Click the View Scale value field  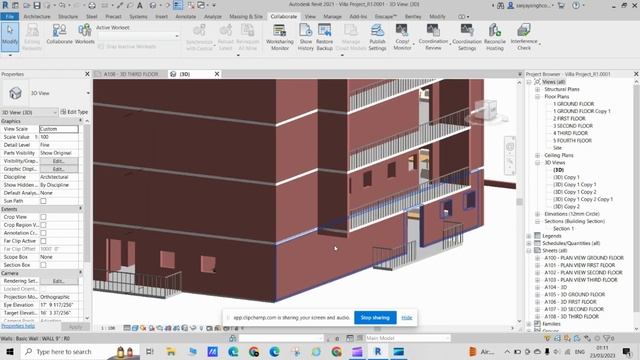tap(59, 129)
